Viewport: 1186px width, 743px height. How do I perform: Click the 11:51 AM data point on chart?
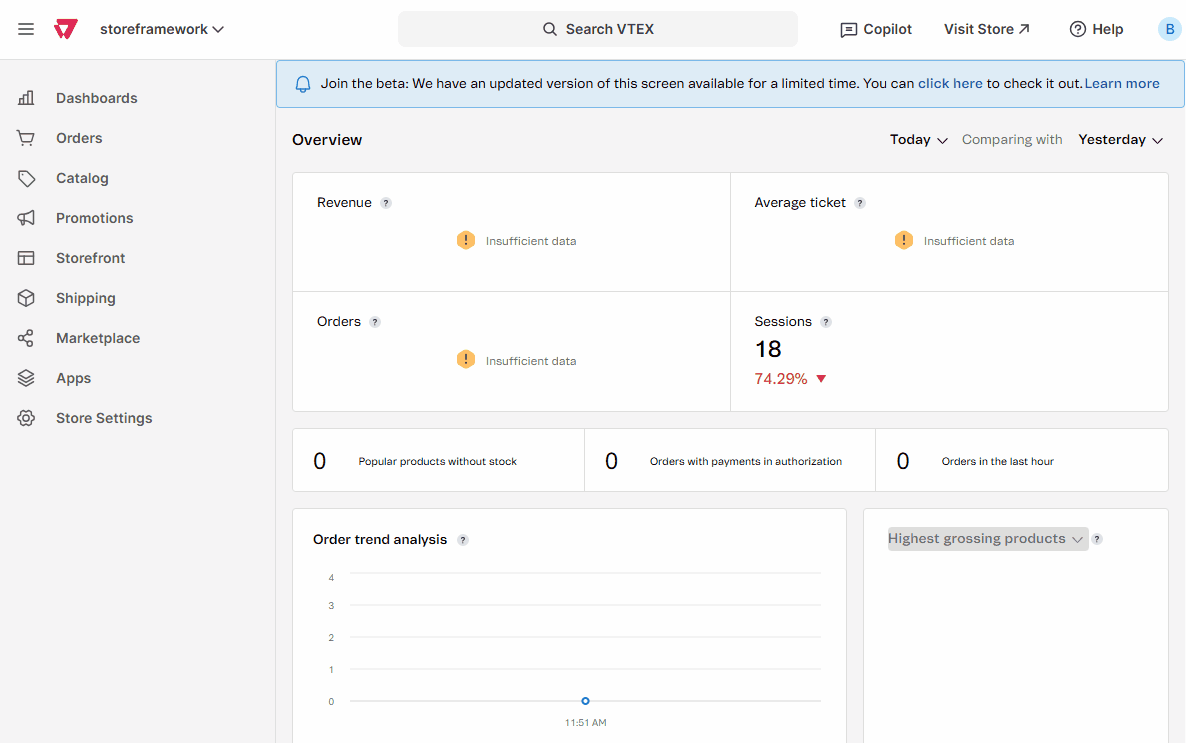click(585, 701)
